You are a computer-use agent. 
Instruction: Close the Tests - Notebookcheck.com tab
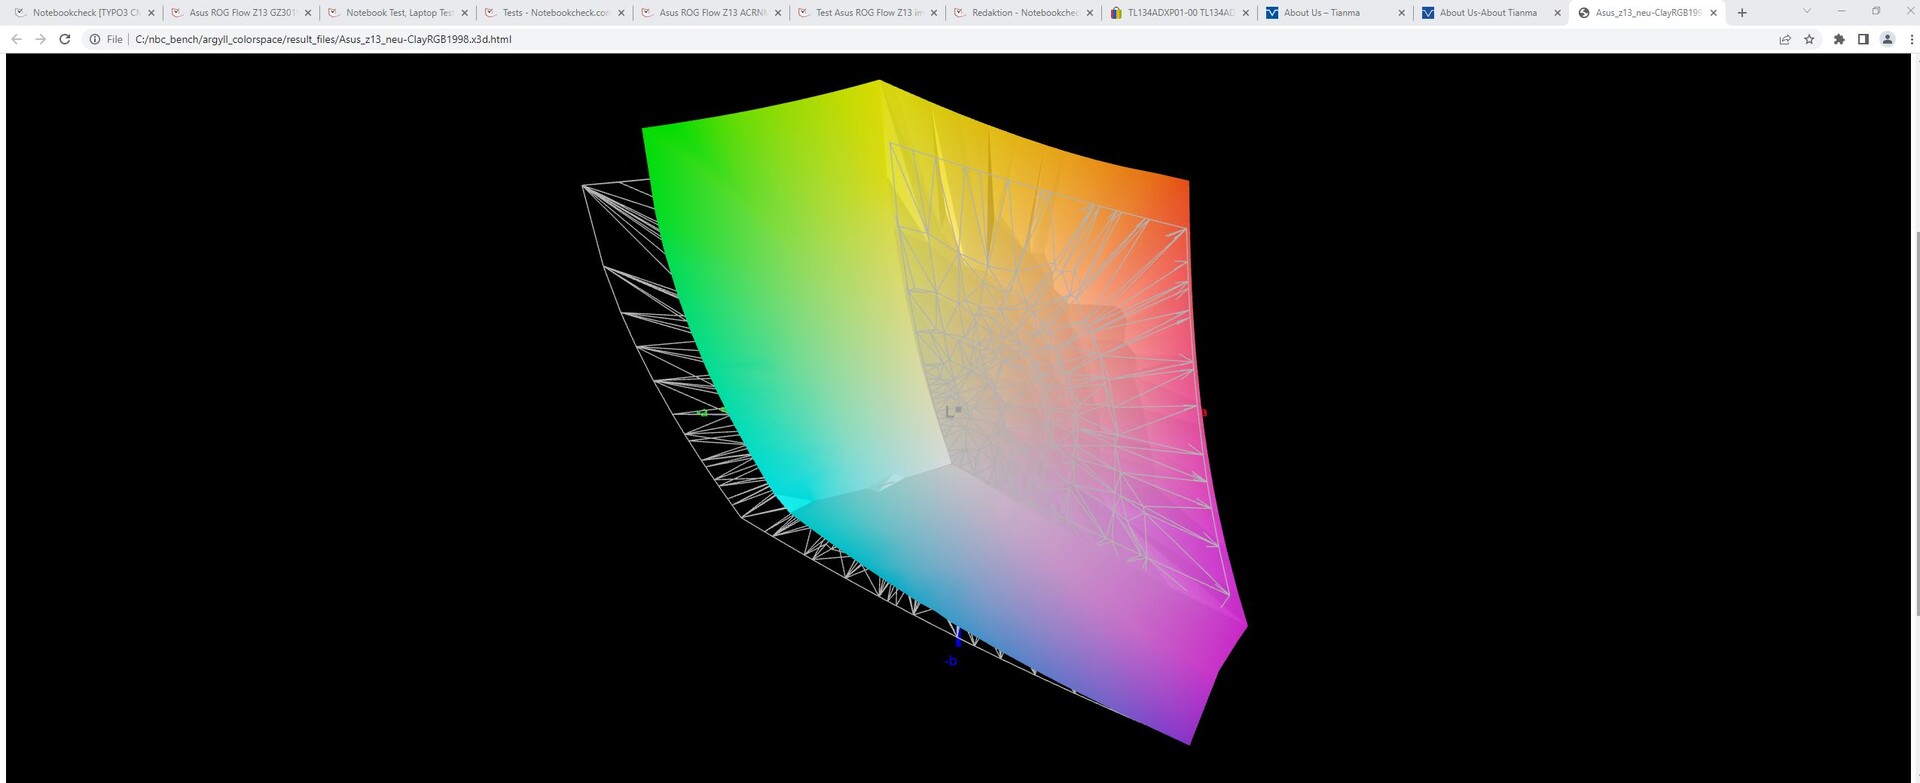(x=621, y=13)
